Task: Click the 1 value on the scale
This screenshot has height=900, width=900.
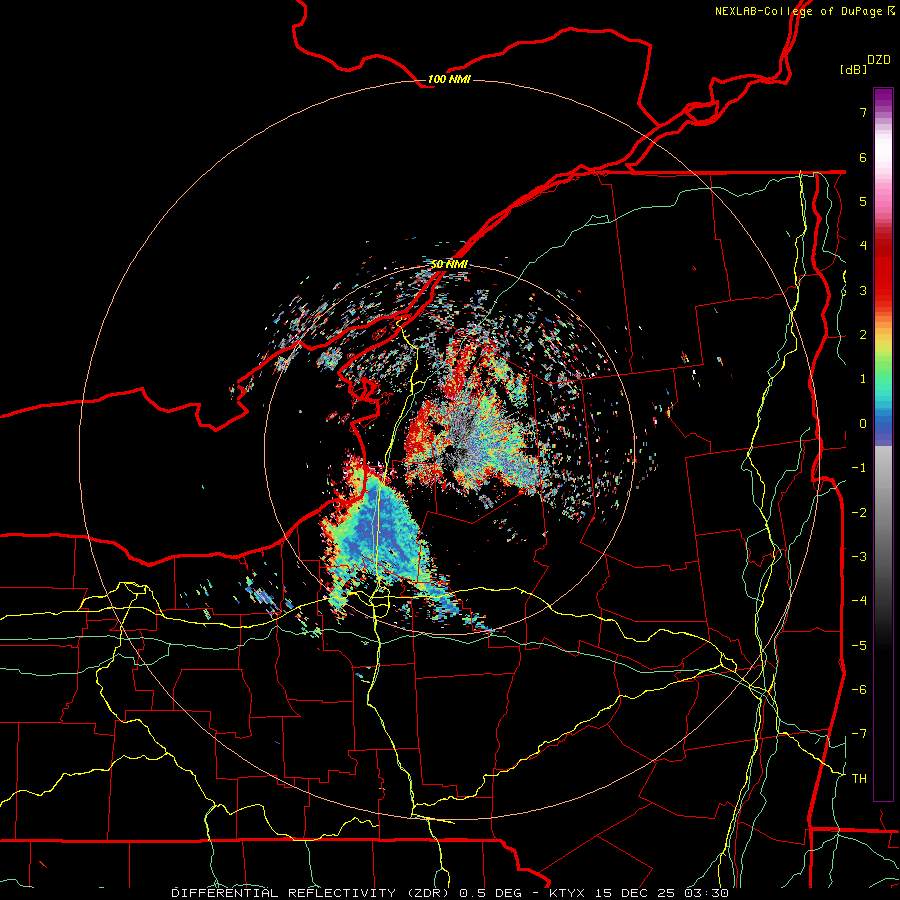Action: [x=863, y=379]
